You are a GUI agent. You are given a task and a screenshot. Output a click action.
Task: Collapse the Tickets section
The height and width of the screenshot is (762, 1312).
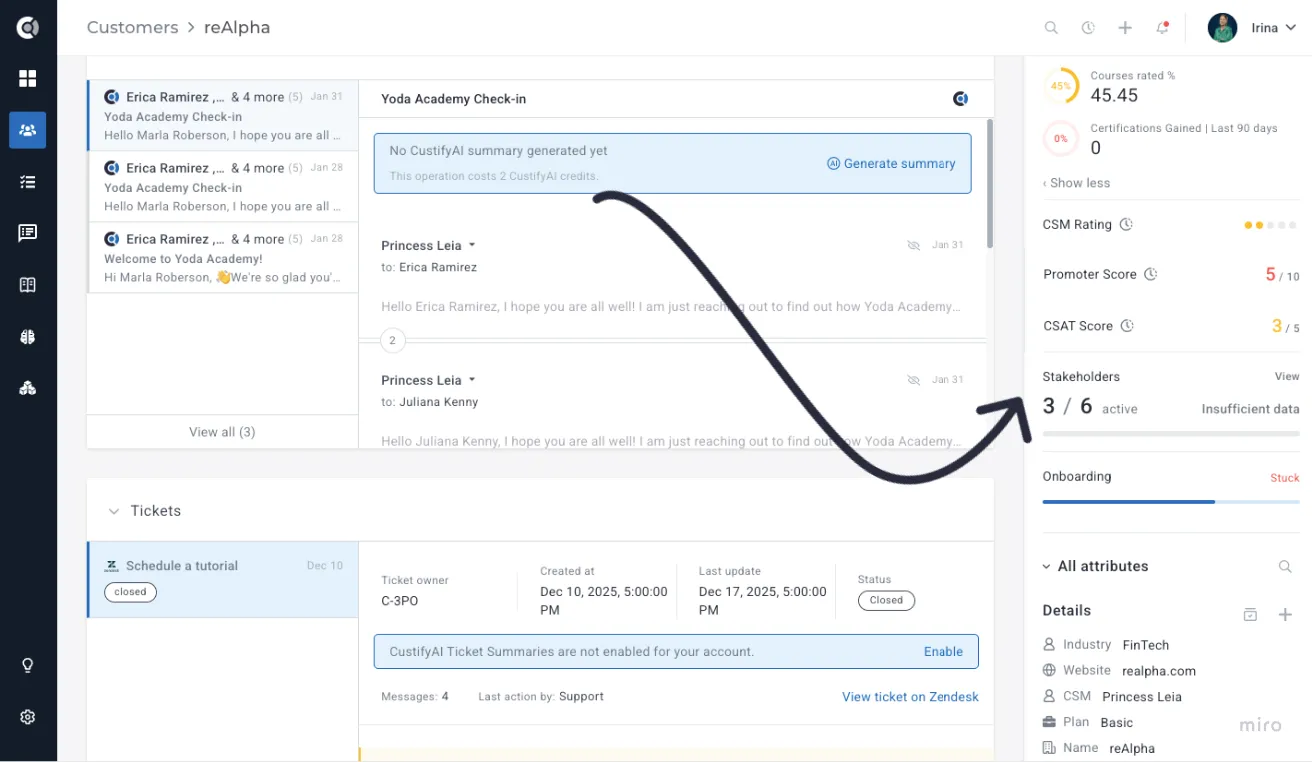[113, 511]
